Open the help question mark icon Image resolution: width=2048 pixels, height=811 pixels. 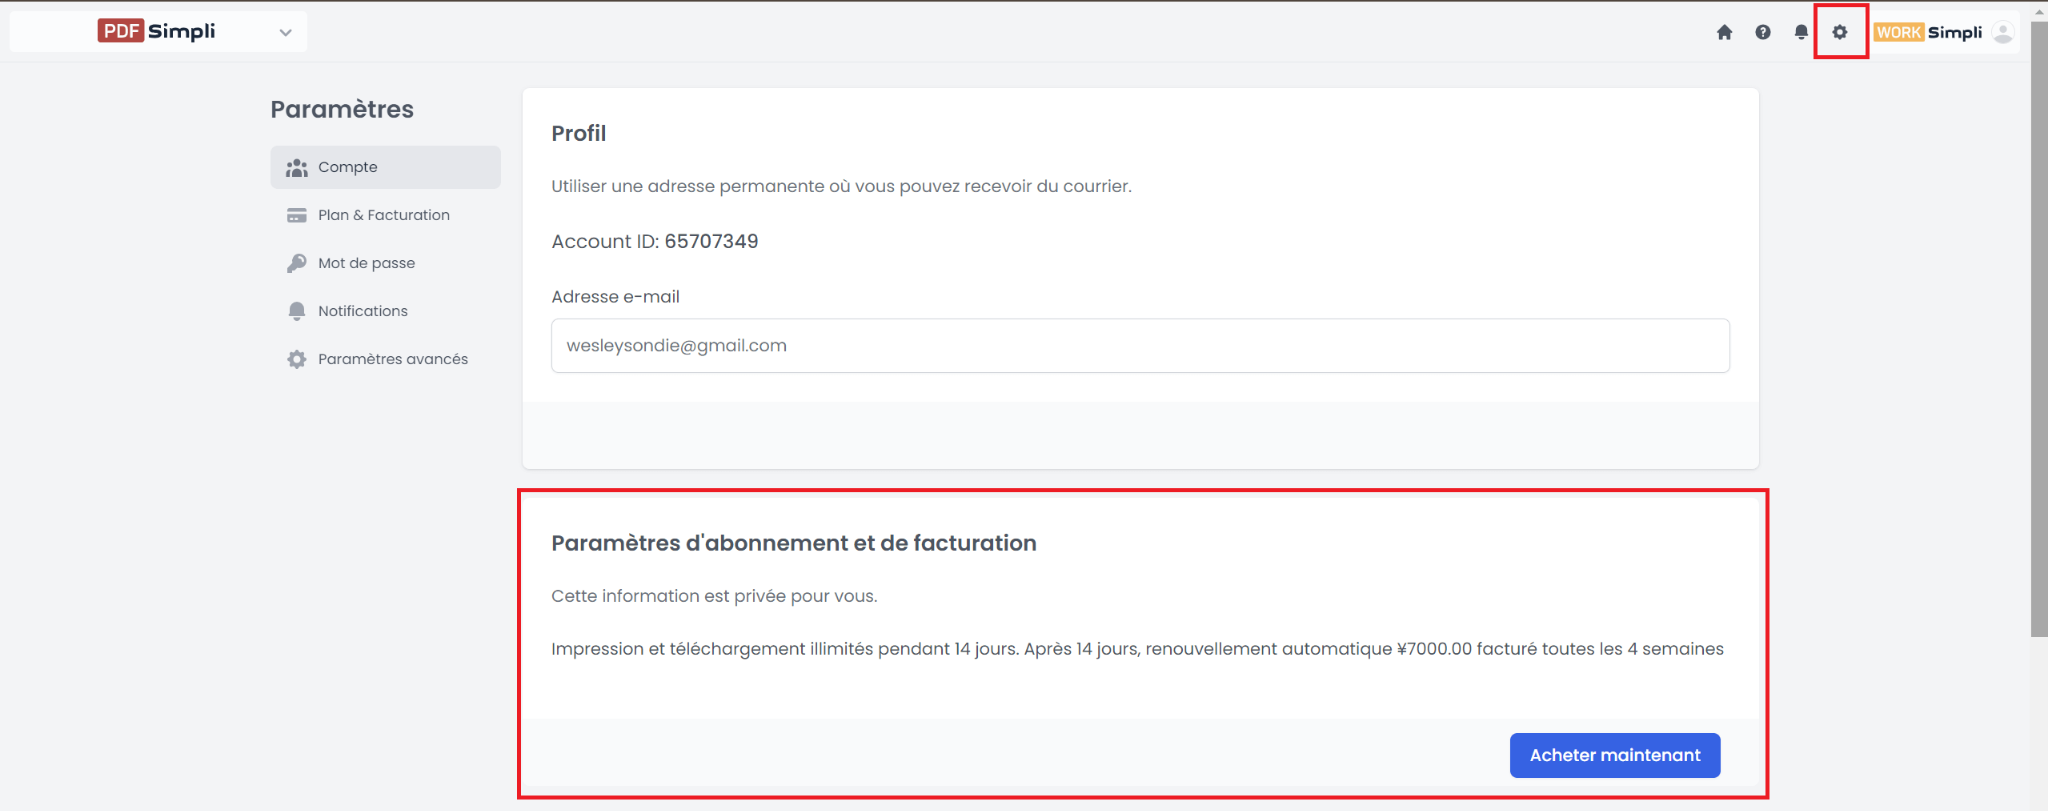click(1763, 32)
